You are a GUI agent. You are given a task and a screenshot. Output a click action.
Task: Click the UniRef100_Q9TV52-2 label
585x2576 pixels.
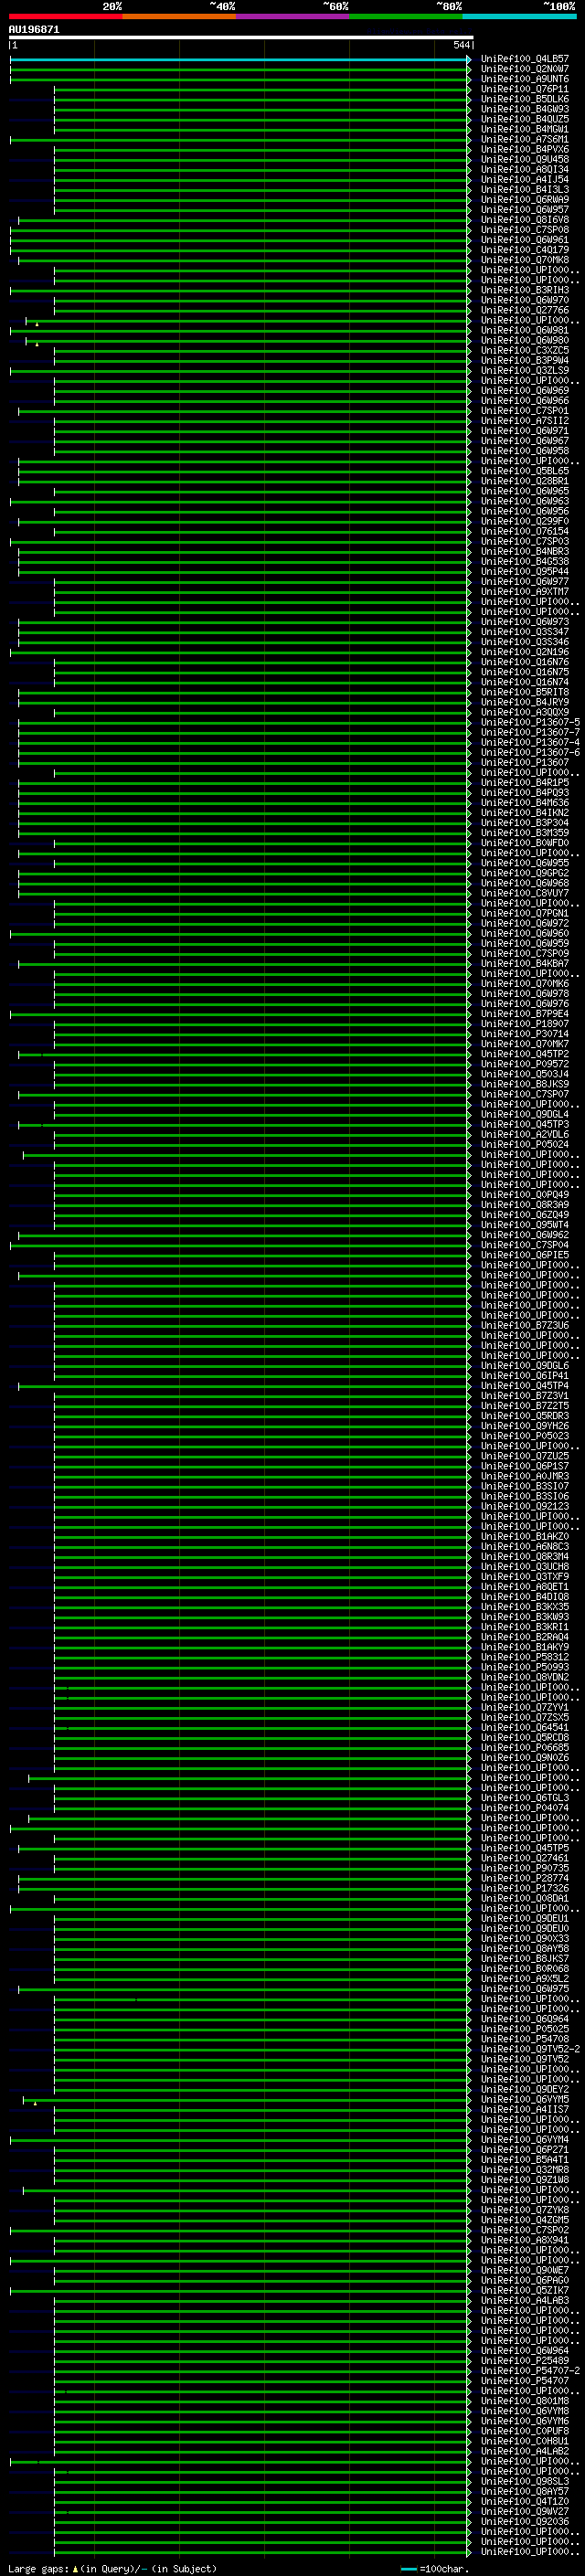click(530, 2048)
